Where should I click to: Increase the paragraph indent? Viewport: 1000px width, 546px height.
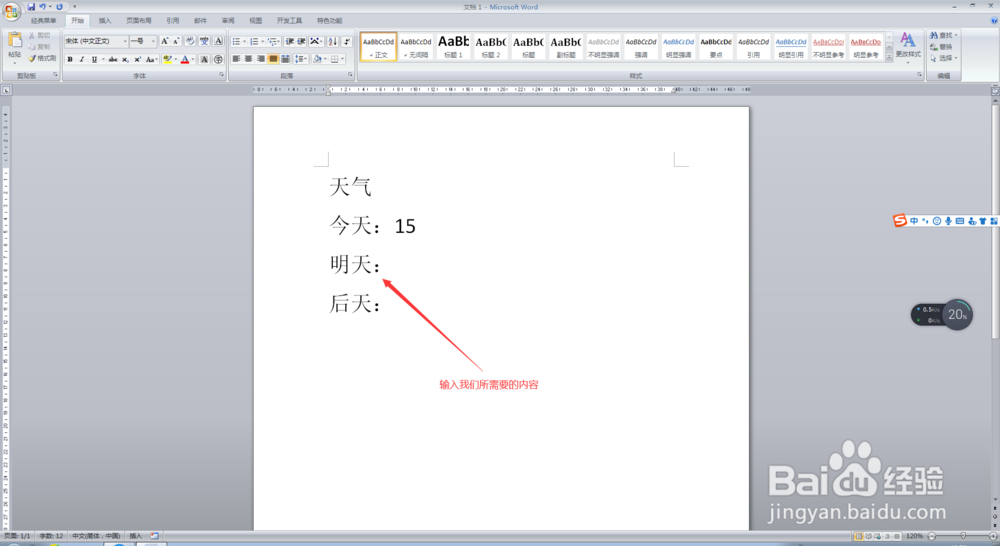tap(302, 41)
